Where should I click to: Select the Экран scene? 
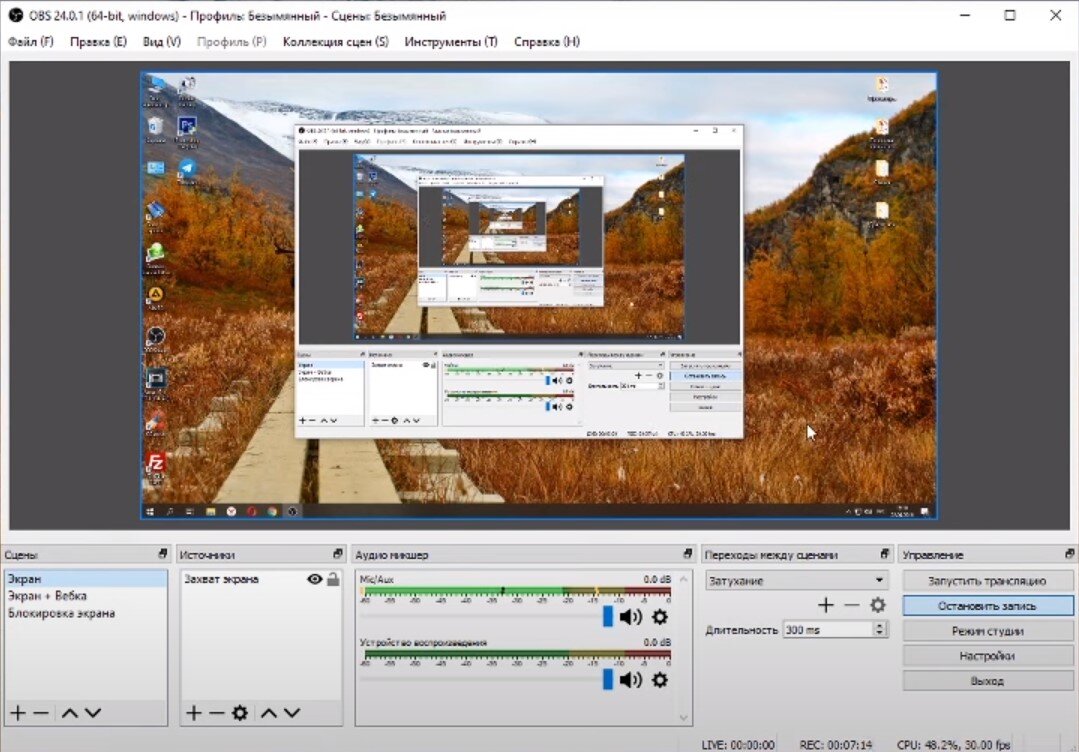click(85, 579)
